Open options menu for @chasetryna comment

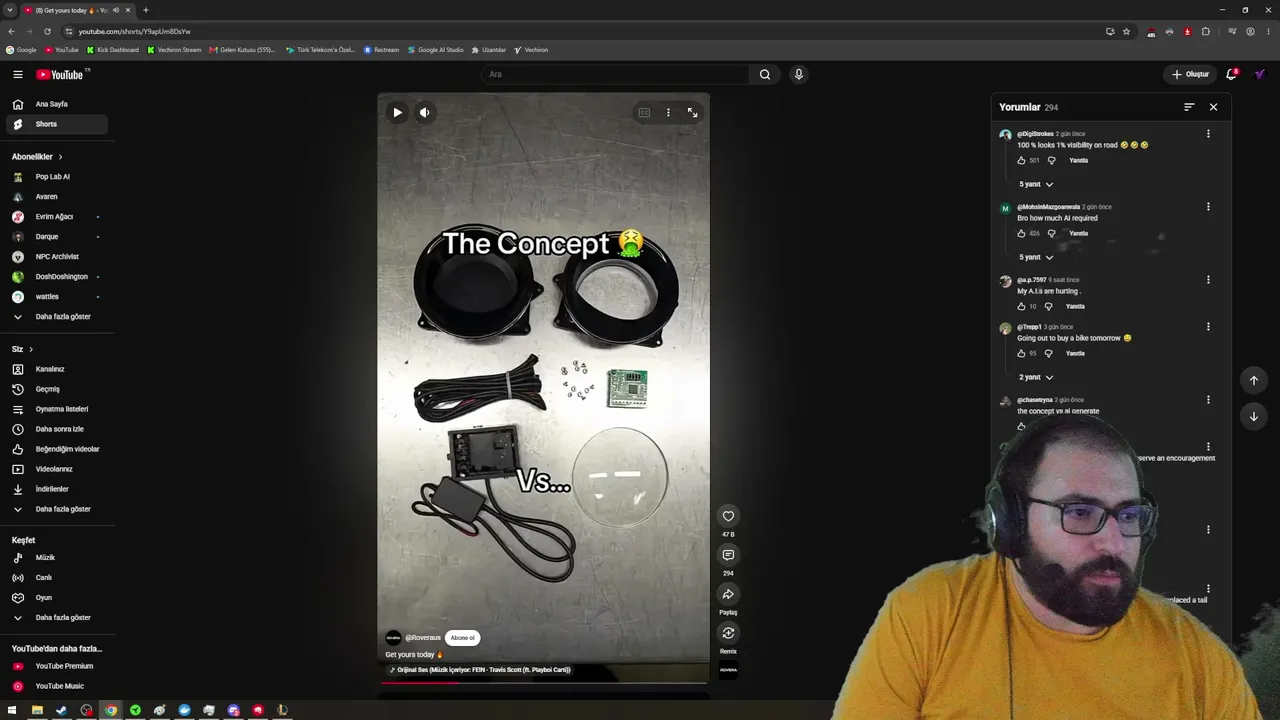[1208, 400]
